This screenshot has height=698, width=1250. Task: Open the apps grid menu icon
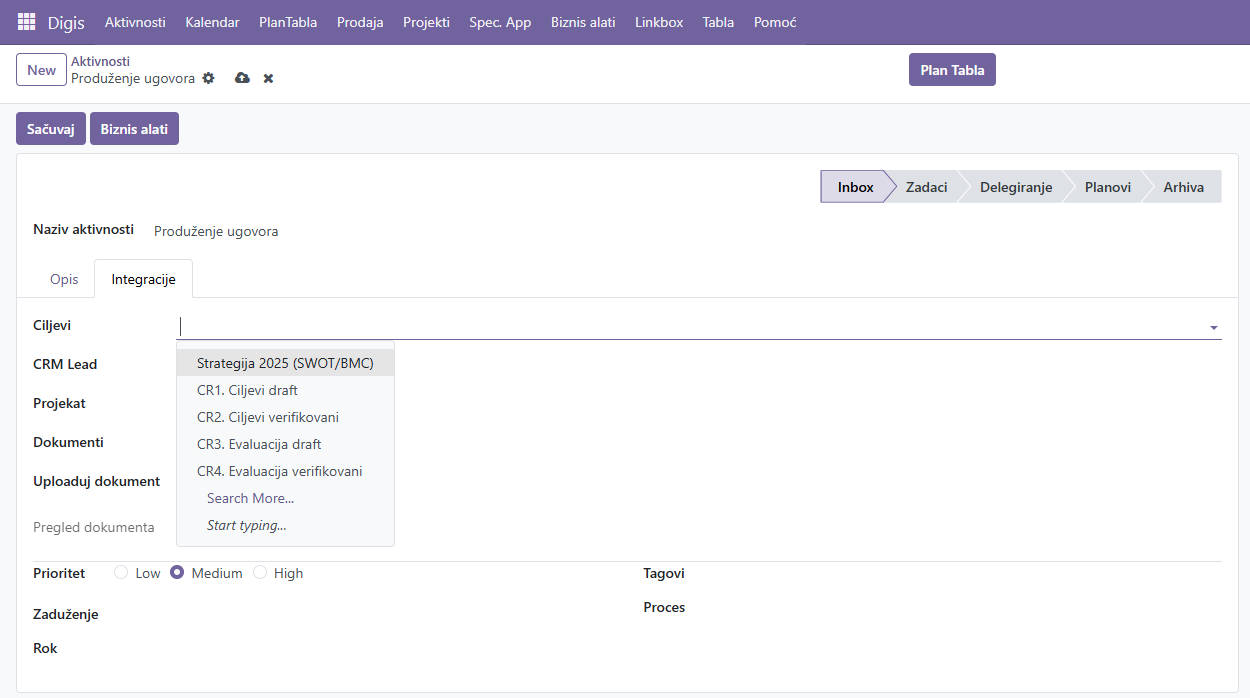pos(26,22)
